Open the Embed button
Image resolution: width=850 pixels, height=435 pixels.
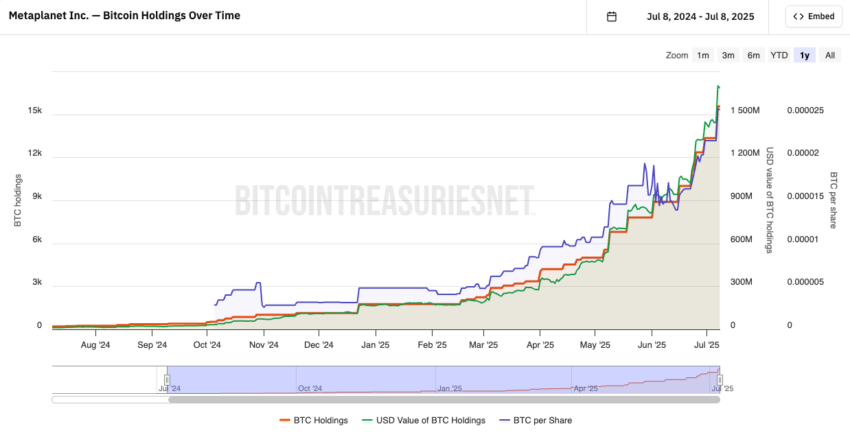click(x=813, y=16)
